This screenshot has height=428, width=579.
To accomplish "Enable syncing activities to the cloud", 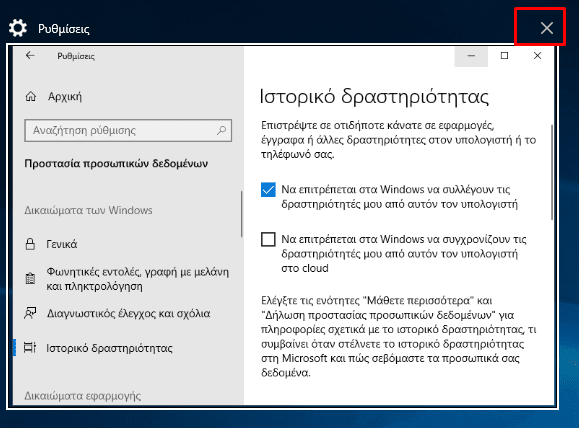I will click(268, 239).
